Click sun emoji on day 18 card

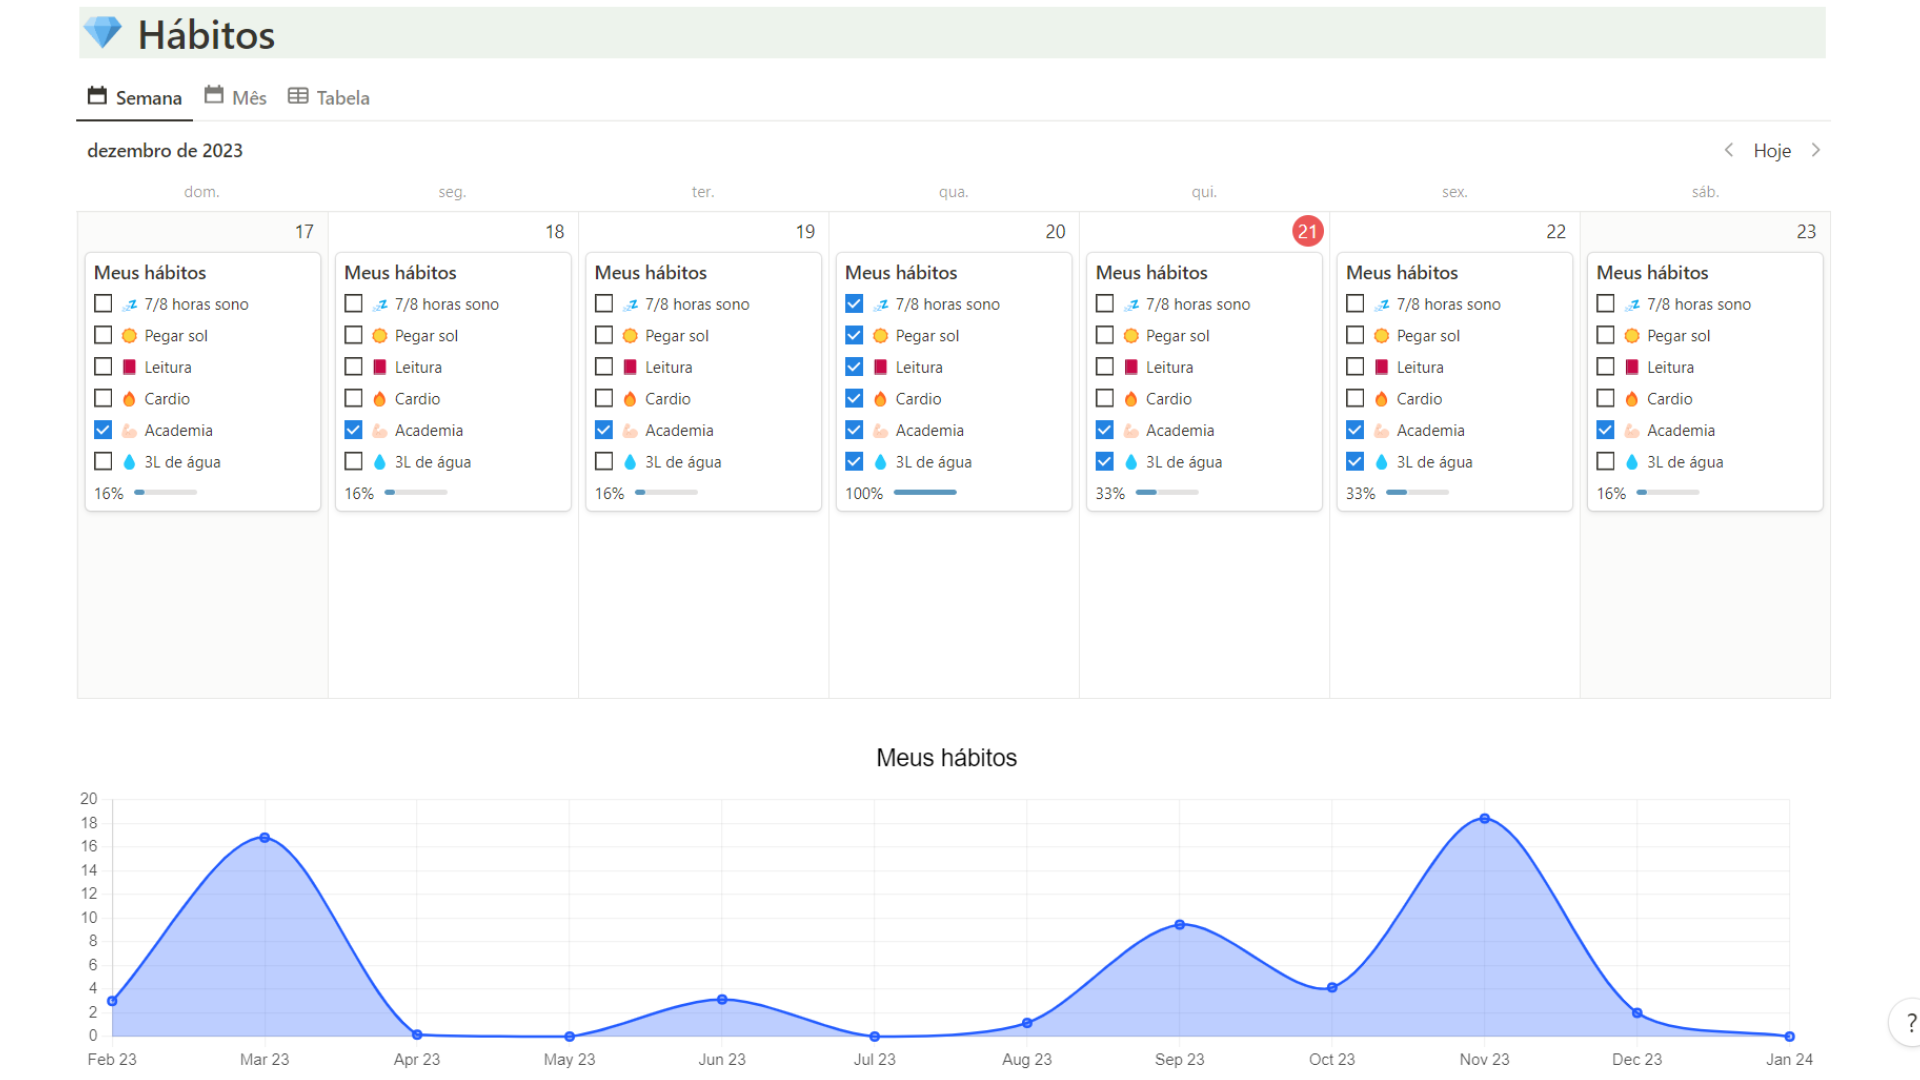380,336
